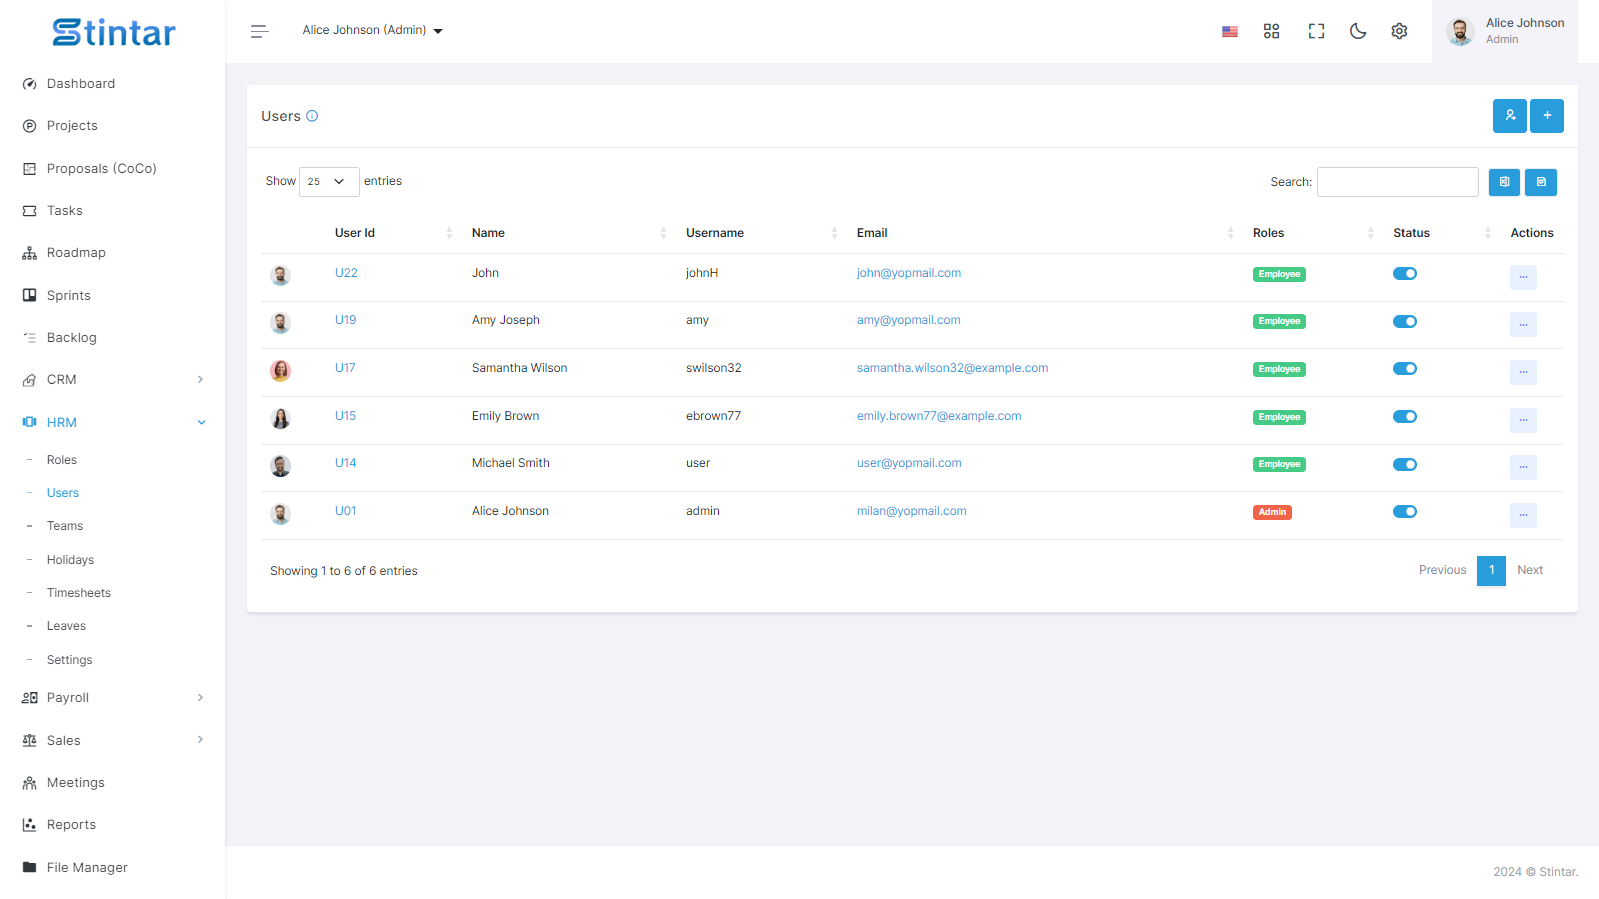Click email milan@yopmail.com
The image size is (1599, 899).
click(x=912, y=511)
